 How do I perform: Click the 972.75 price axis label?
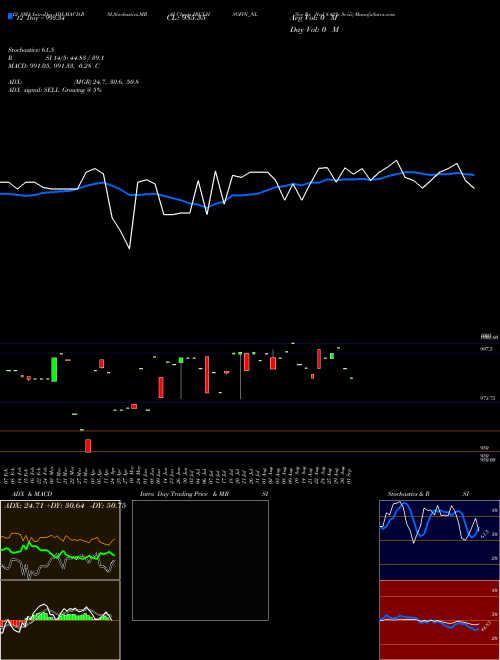(x=488, y=398)
